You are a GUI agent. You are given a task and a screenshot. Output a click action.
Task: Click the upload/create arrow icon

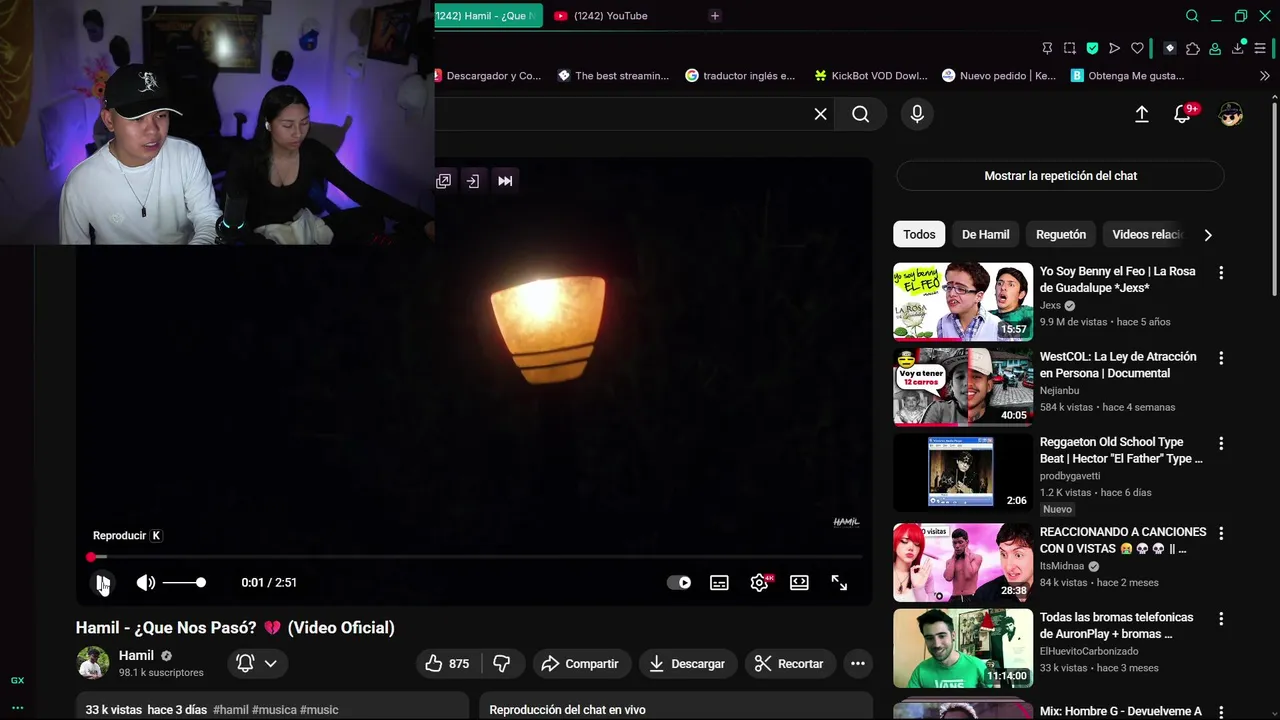1141,114
